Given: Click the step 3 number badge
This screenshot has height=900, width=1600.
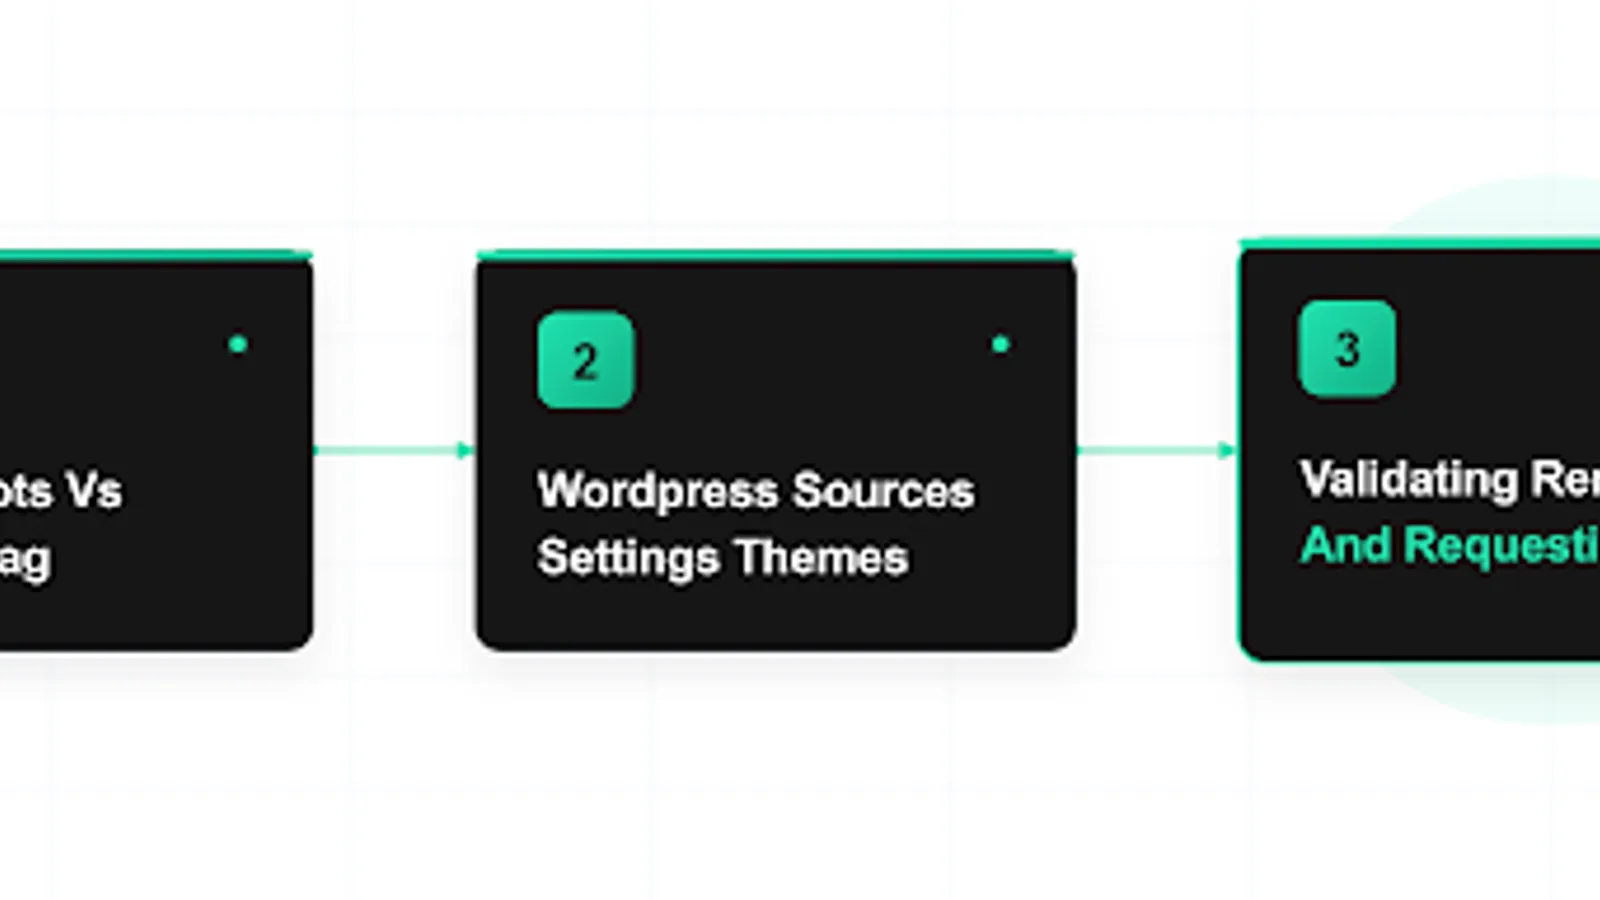Looking at the screenshot, I should [x=1347, y=348].
